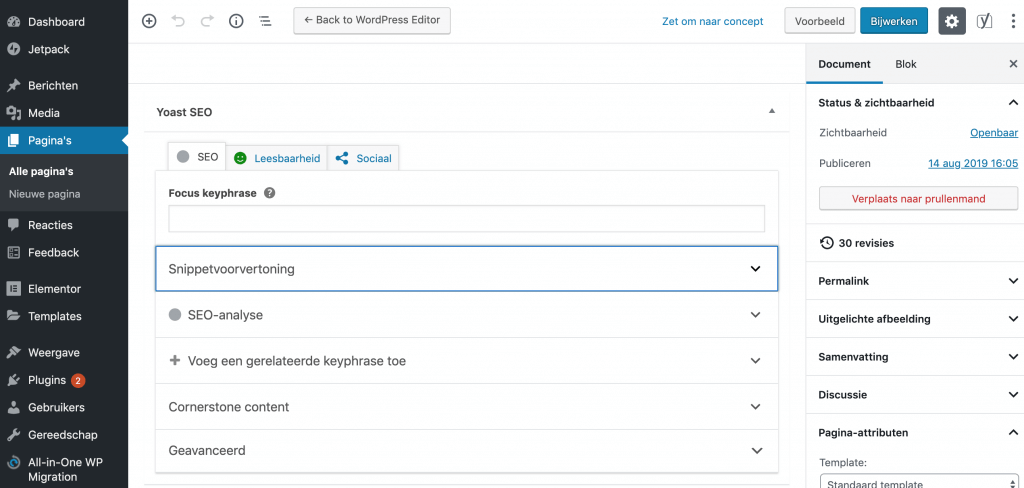Expand the SEO-analyse section
The height and width of the screenshot is (488, 1024).
pyautogui.click(x=466, y=315)
